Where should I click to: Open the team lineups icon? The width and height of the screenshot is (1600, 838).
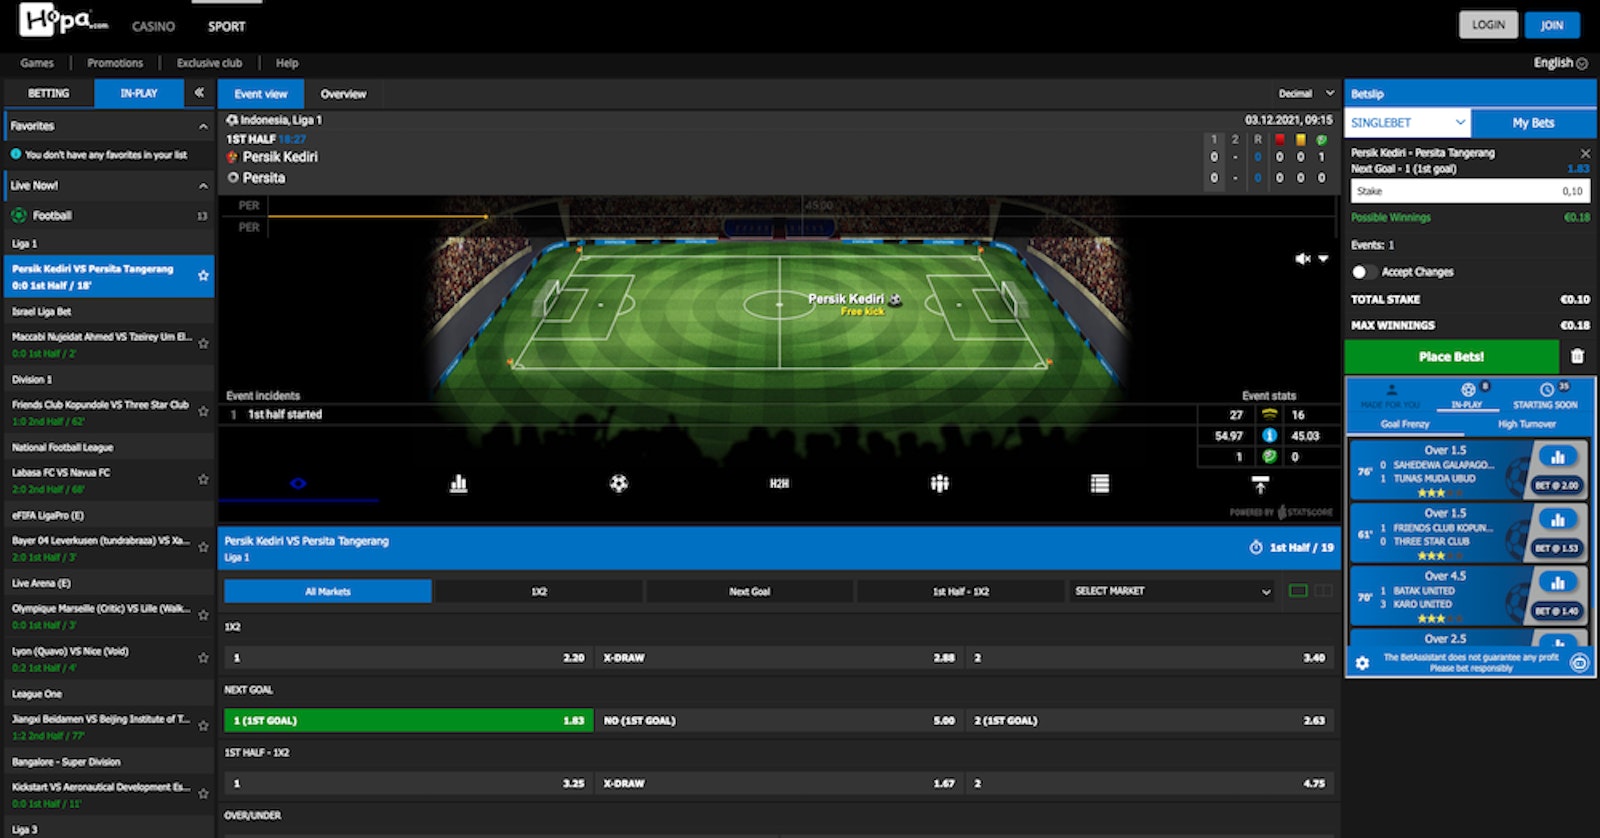939,484
